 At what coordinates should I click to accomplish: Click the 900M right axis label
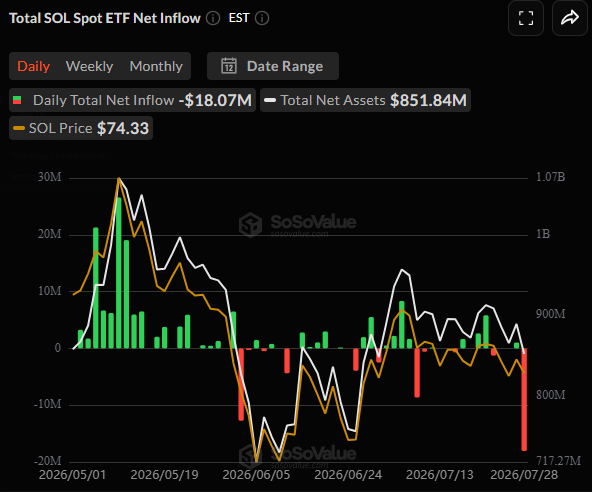[x=550, y=314]
